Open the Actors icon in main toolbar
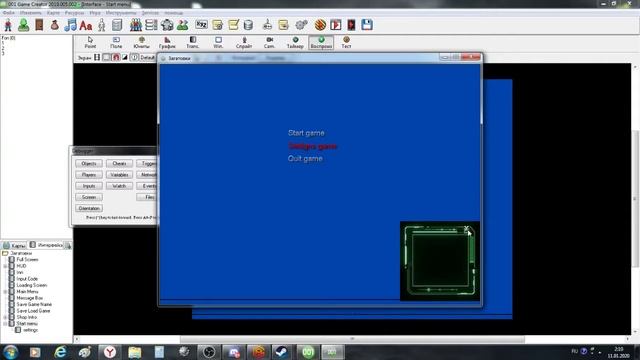Image resolution: width=640 pixels, height=360 pixels. pos(8,25)
